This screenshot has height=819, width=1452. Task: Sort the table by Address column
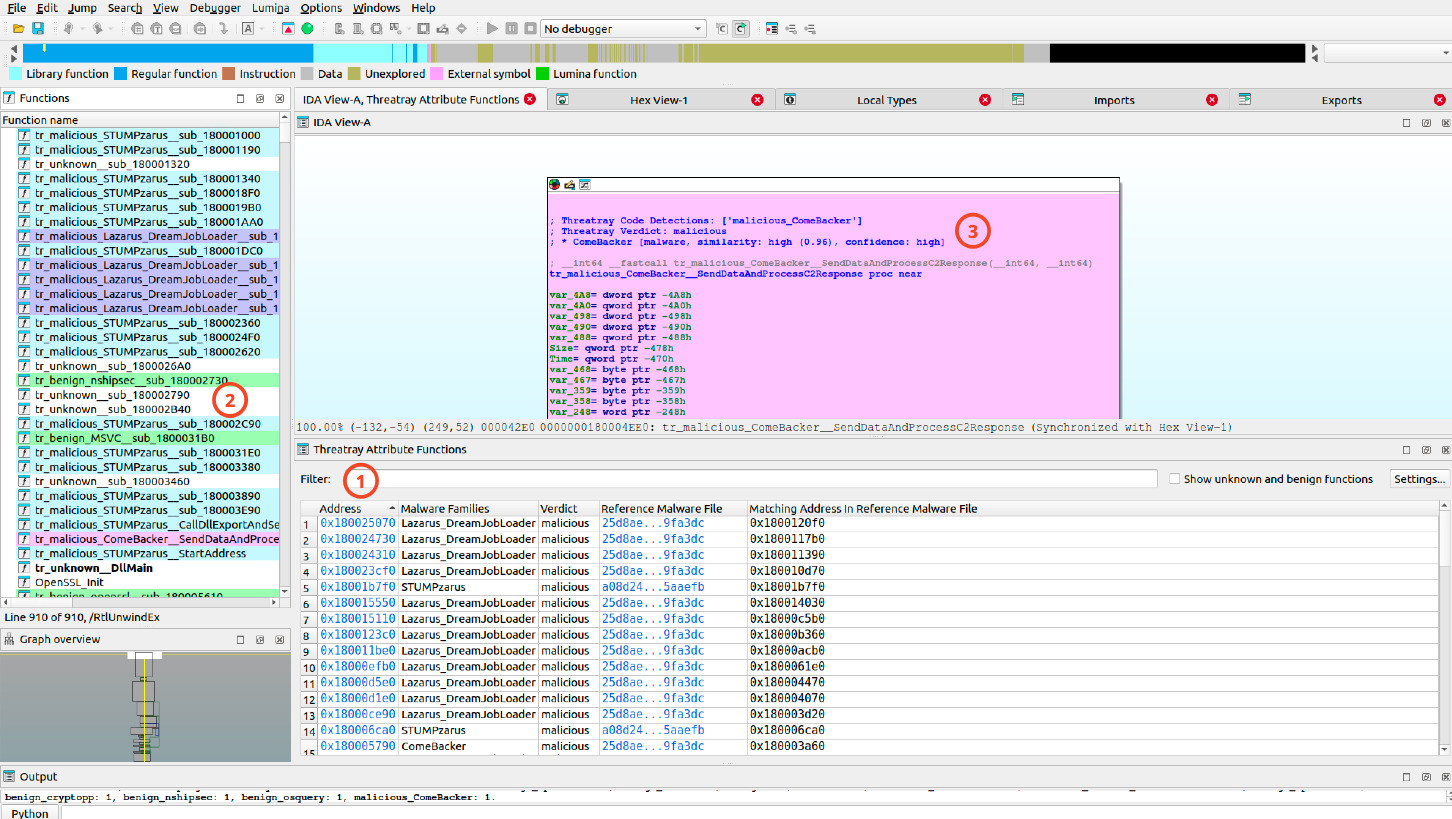coord(357,509)
